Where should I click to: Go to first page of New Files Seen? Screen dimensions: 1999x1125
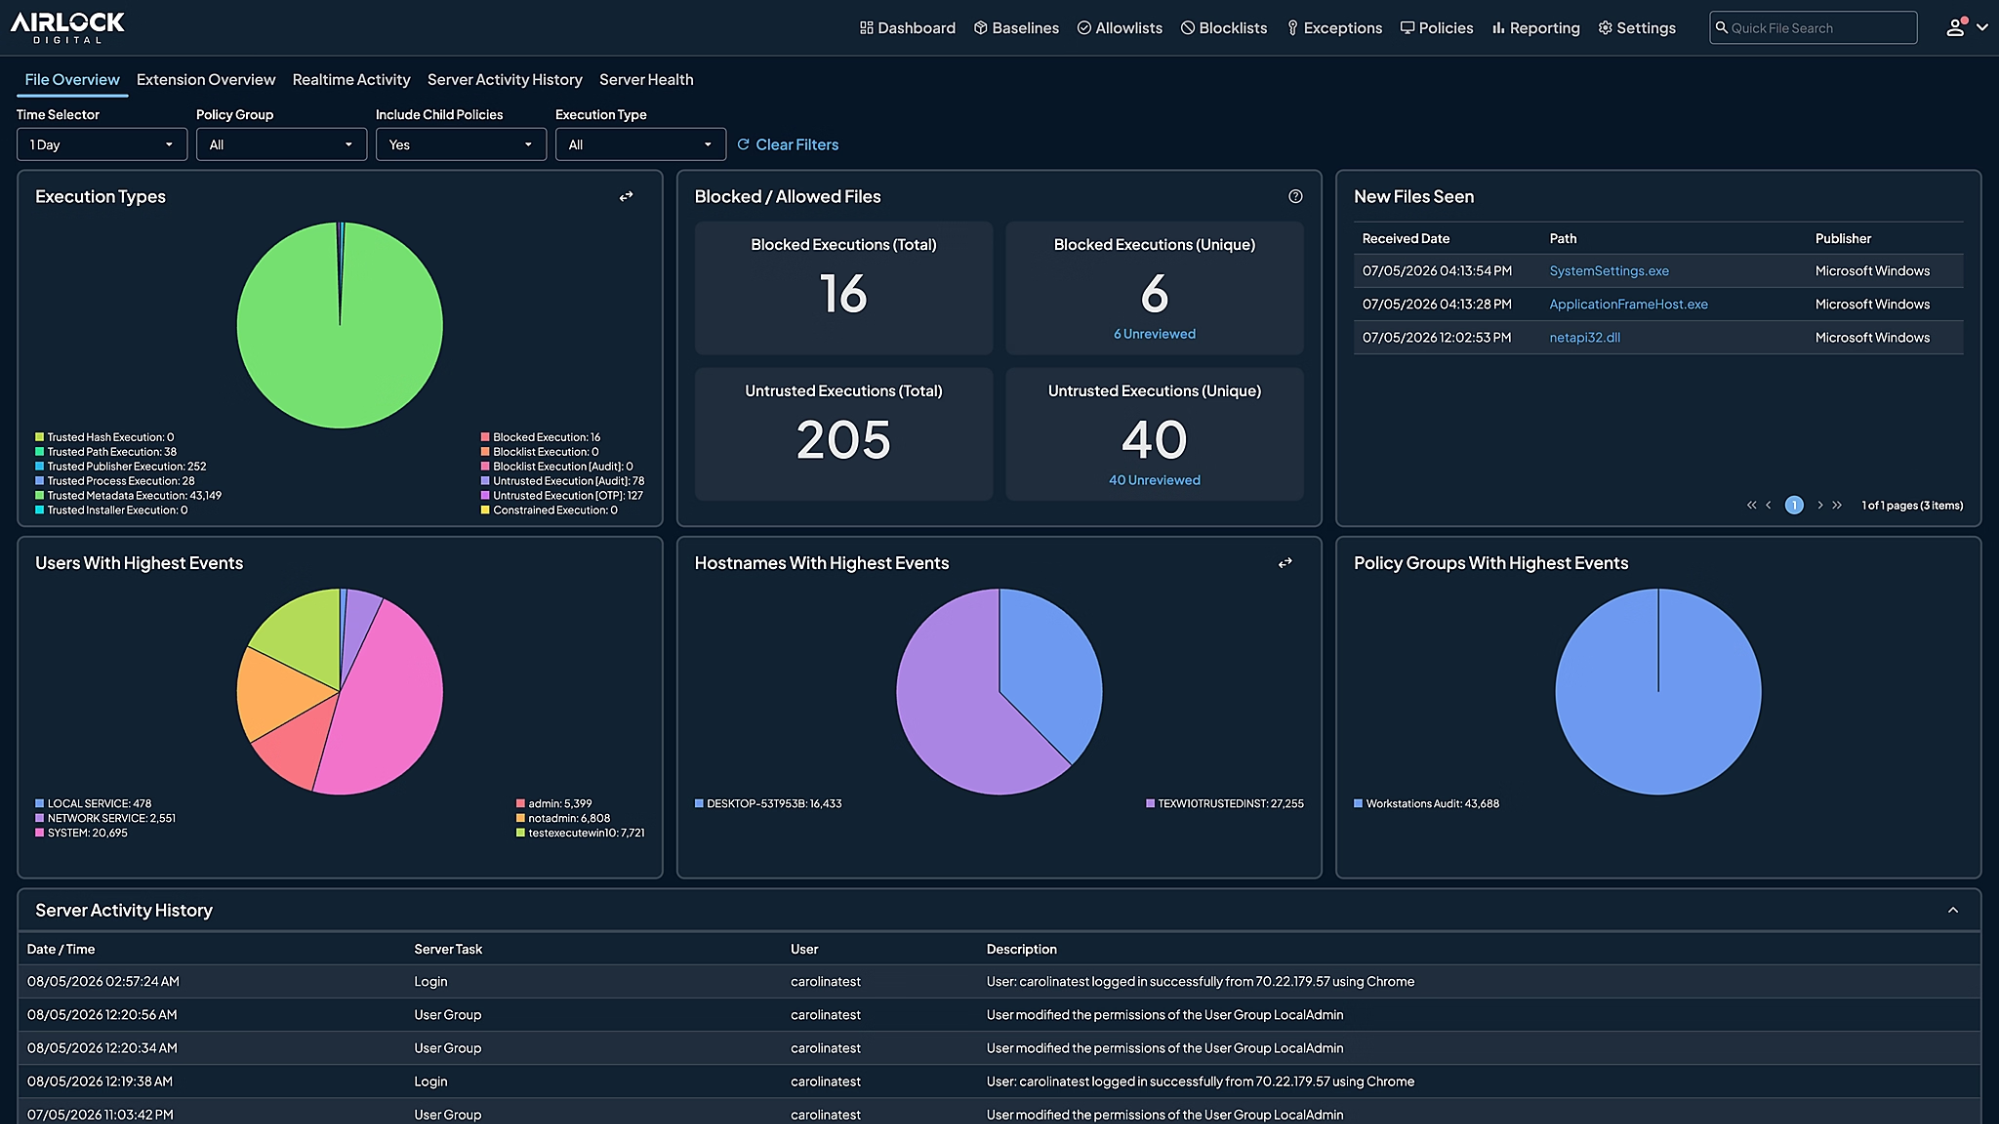click(1751, 506)
